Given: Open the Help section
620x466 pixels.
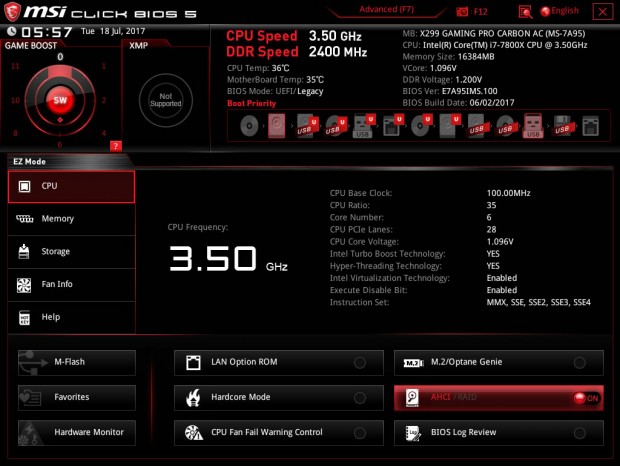Looking at the screenshot, I should tap(71, 318).
